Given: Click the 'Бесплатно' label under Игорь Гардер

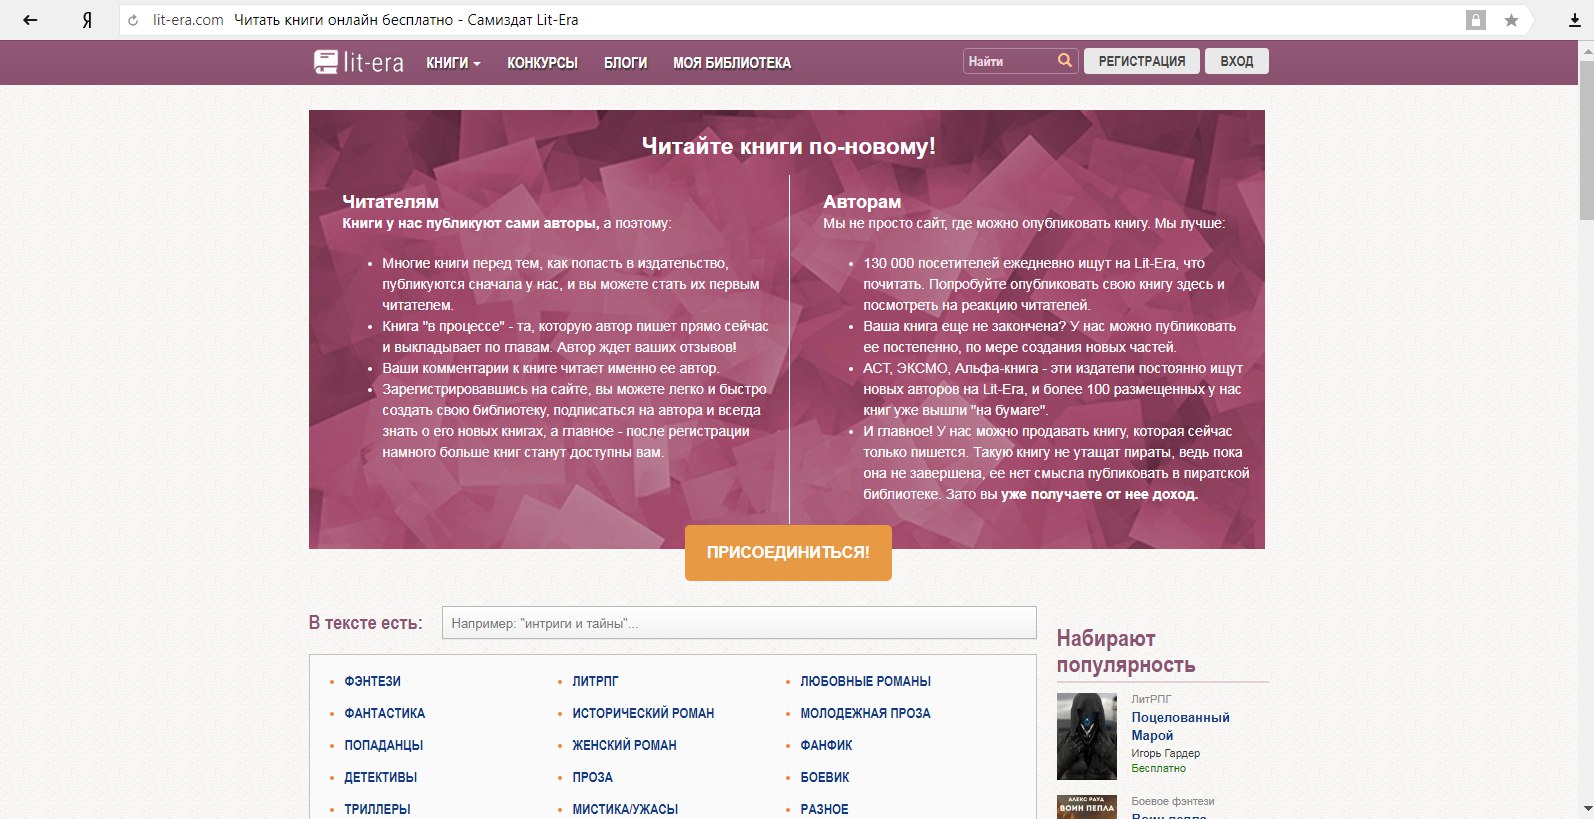Looking at the screenshot, I should click(1158, 768).
